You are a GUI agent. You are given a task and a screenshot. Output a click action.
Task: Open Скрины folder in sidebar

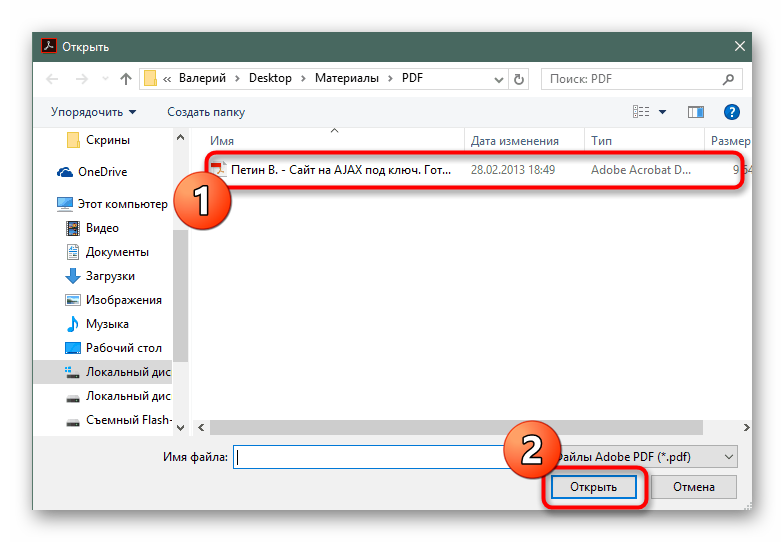click(x=108, y=140)
